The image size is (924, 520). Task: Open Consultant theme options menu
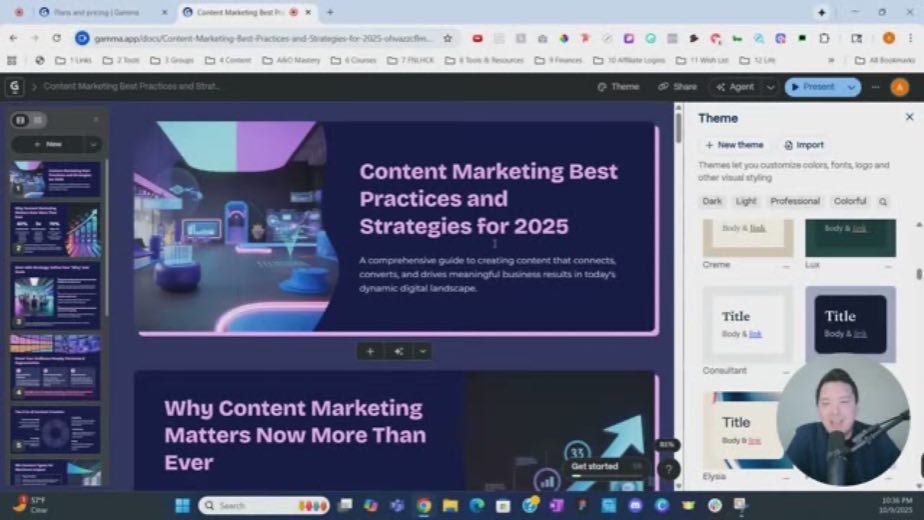tap(786, 372)
